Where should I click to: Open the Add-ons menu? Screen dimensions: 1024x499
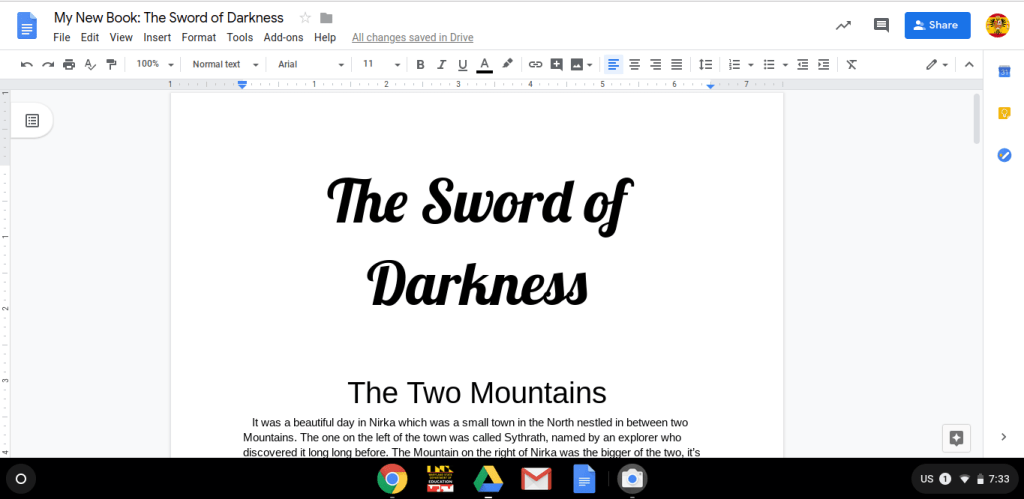[283, 38]
